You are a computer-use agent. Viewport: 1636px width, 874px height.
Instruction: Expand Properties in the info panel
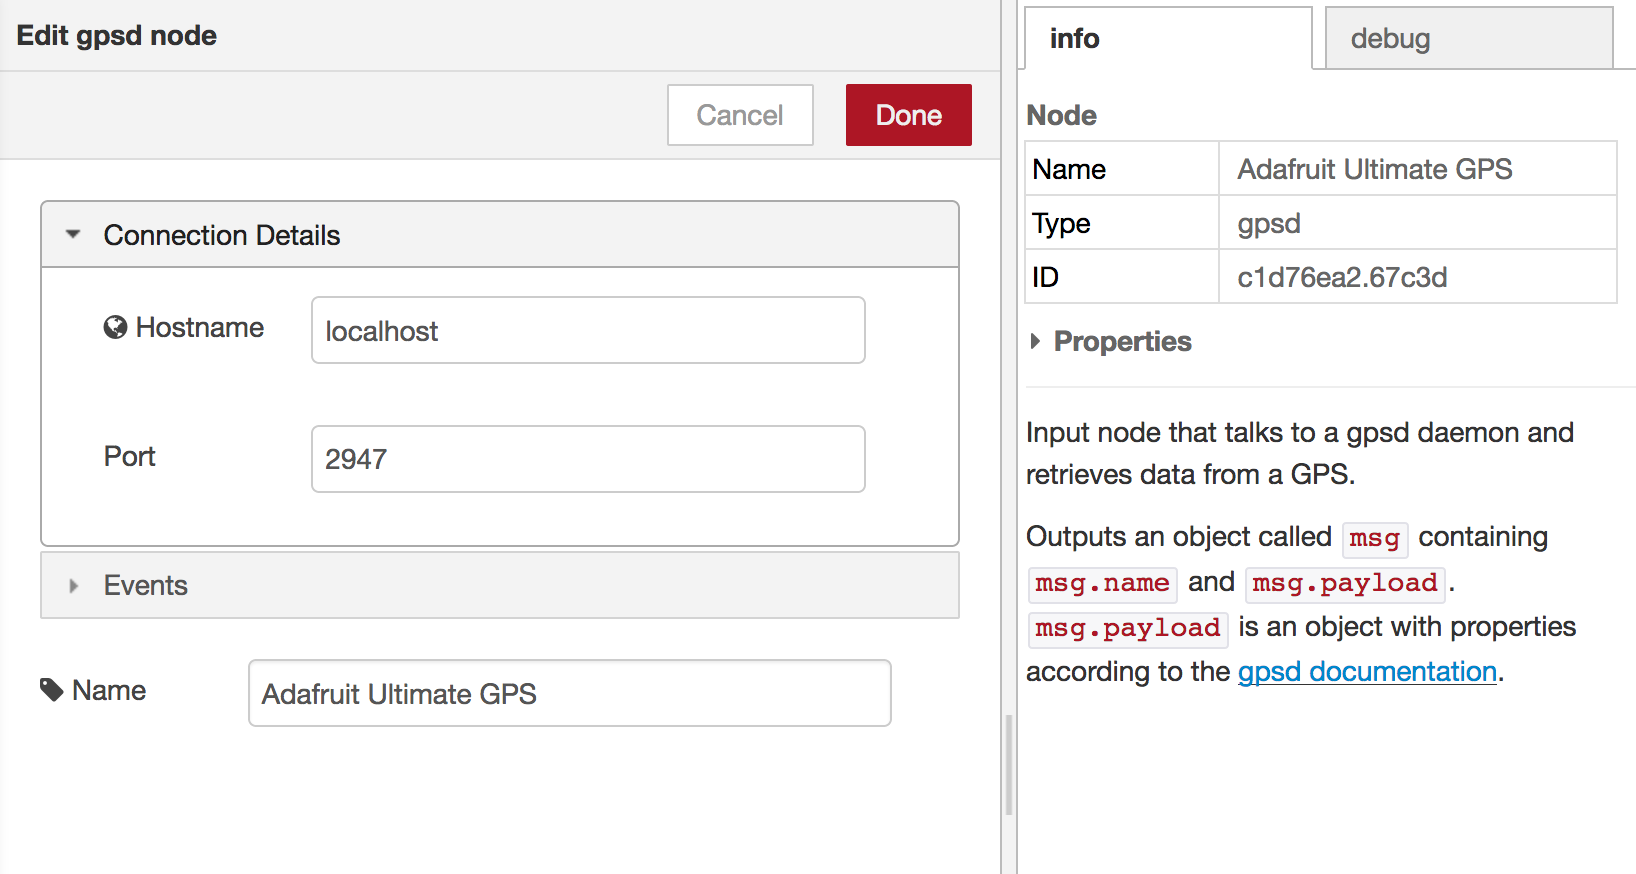coord(1035,341)
